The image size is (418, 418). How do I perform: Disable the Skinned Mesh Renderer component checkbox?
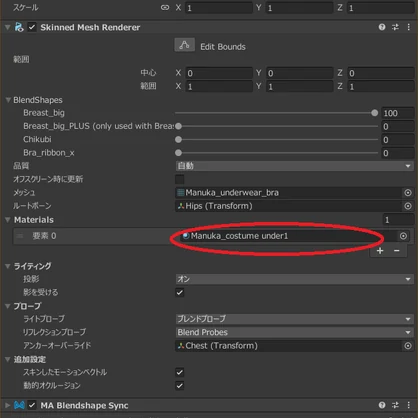click(32, 27)
